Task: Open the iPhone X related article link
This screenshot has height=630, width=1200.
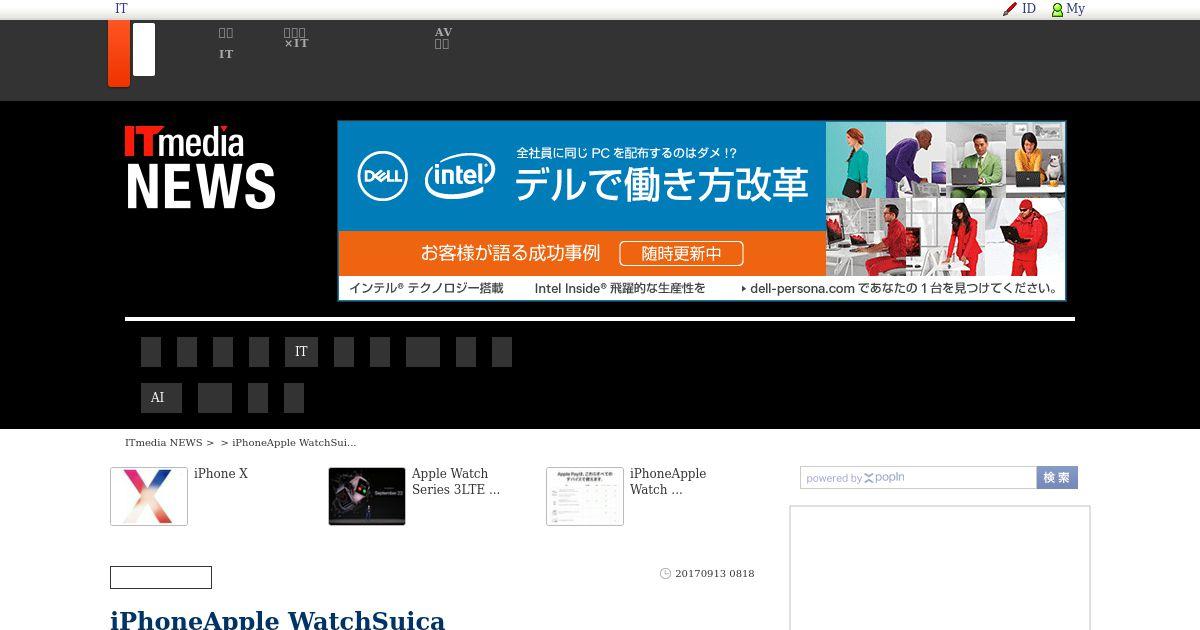Action: [x=221, y=474]
